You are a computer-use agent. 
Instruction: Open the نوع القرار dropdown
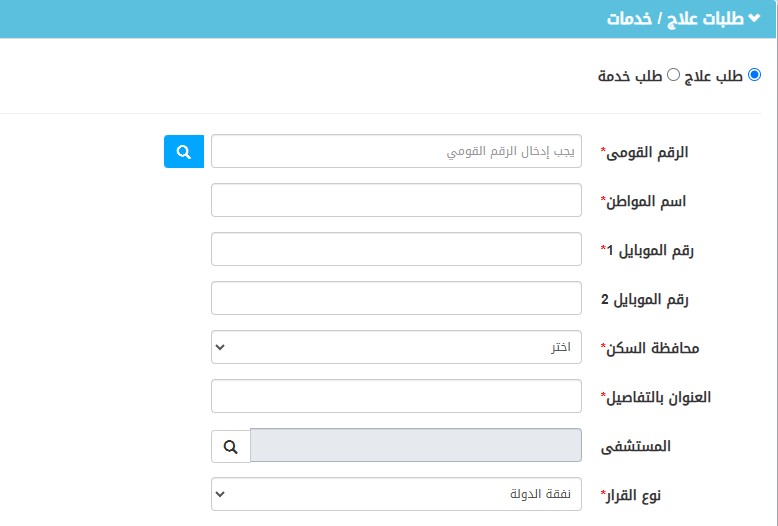coord(396,494)
